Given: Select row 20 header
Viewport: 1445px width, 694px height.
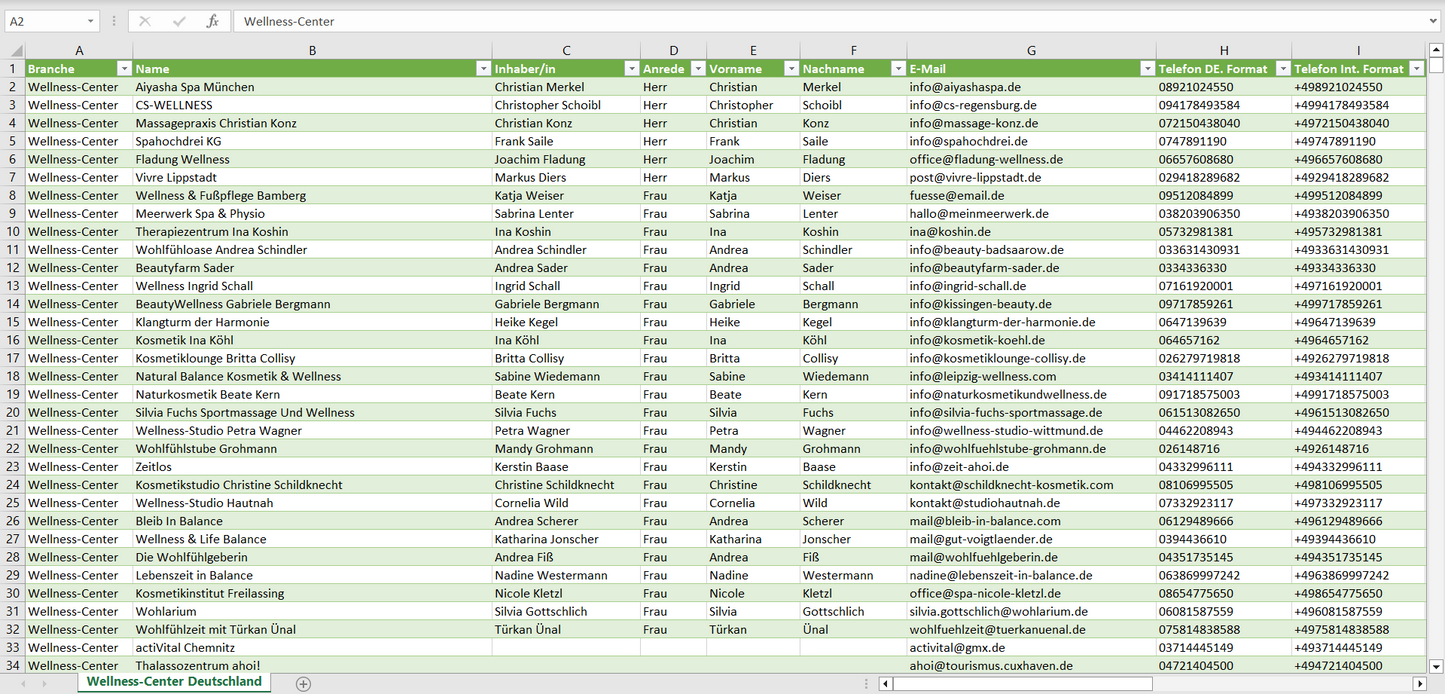Looking at the screenshot, I should 13,412.
